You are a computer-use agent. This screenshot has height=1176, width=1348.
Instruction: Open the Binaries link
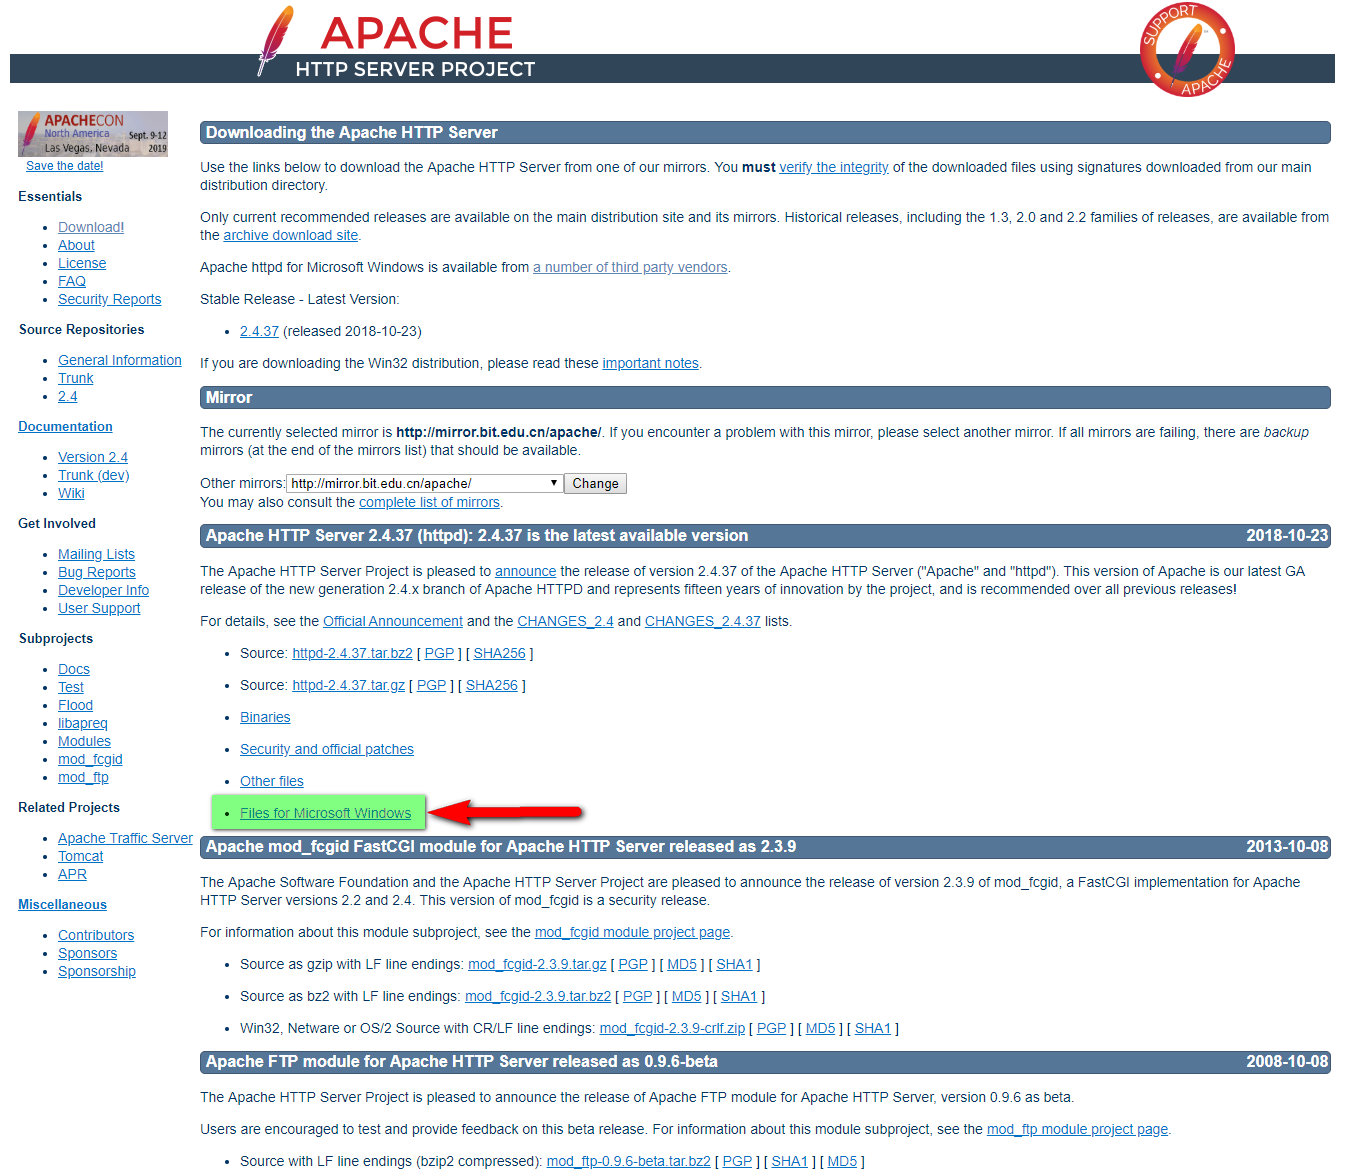coord(265,717)
